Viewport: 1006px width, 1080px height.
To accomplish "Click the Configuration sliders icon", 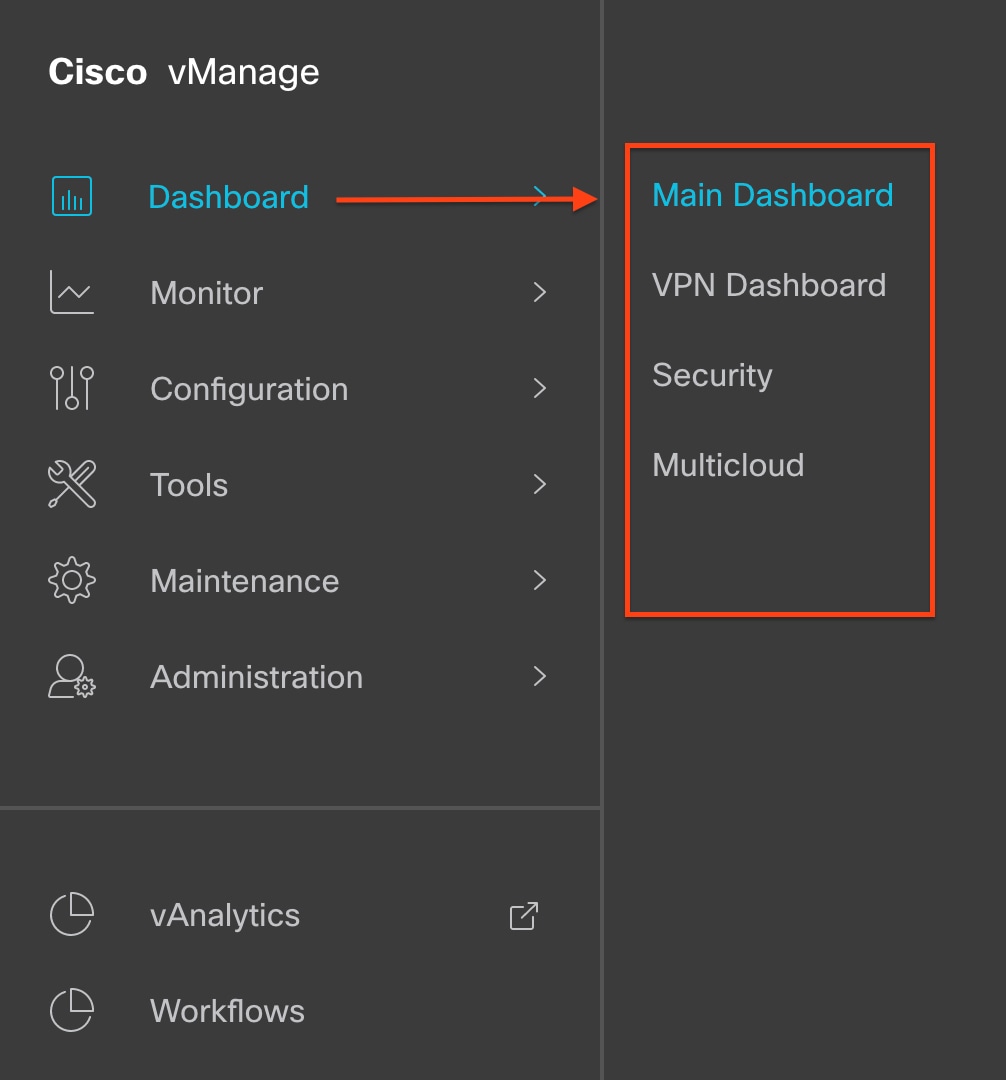I will 72,388.
